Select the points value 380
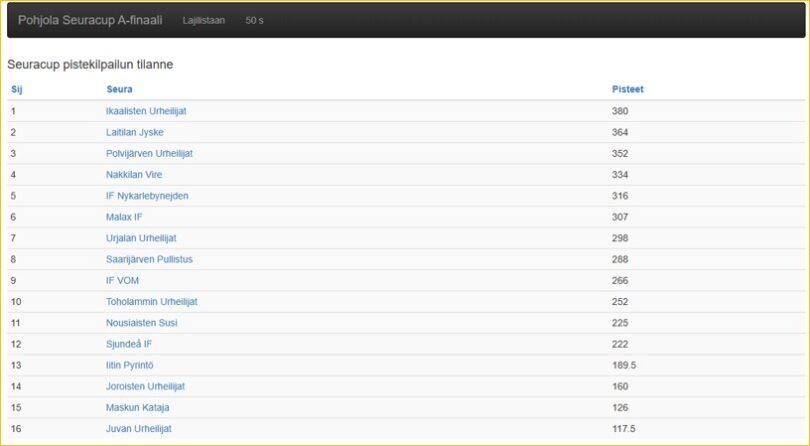This screenshot has height=446, width=810. click(x=620, y=111)
